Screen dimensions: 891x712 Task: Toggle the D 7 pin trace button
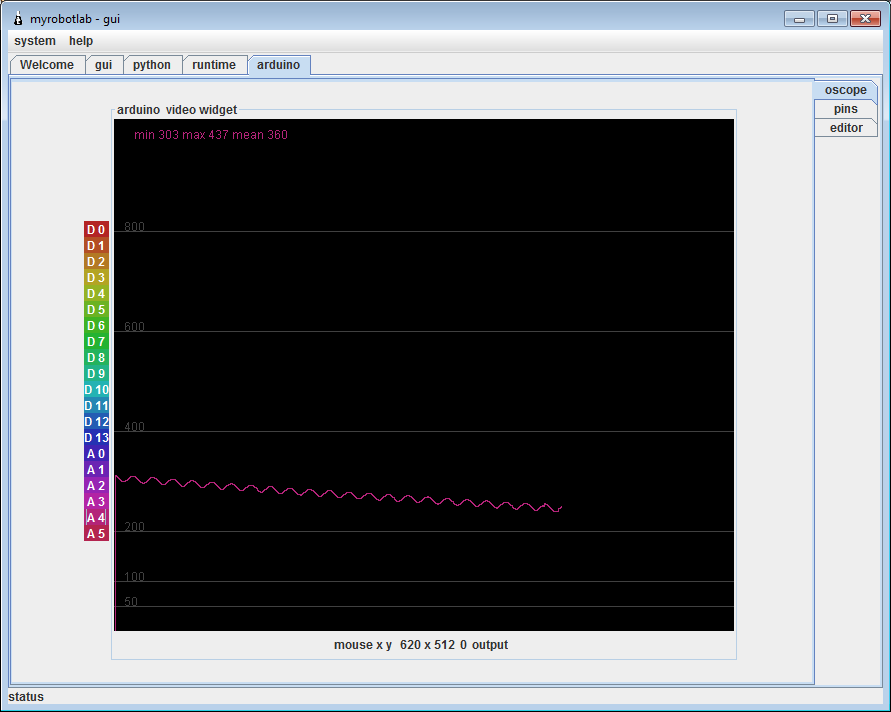[x=96, y=342]
